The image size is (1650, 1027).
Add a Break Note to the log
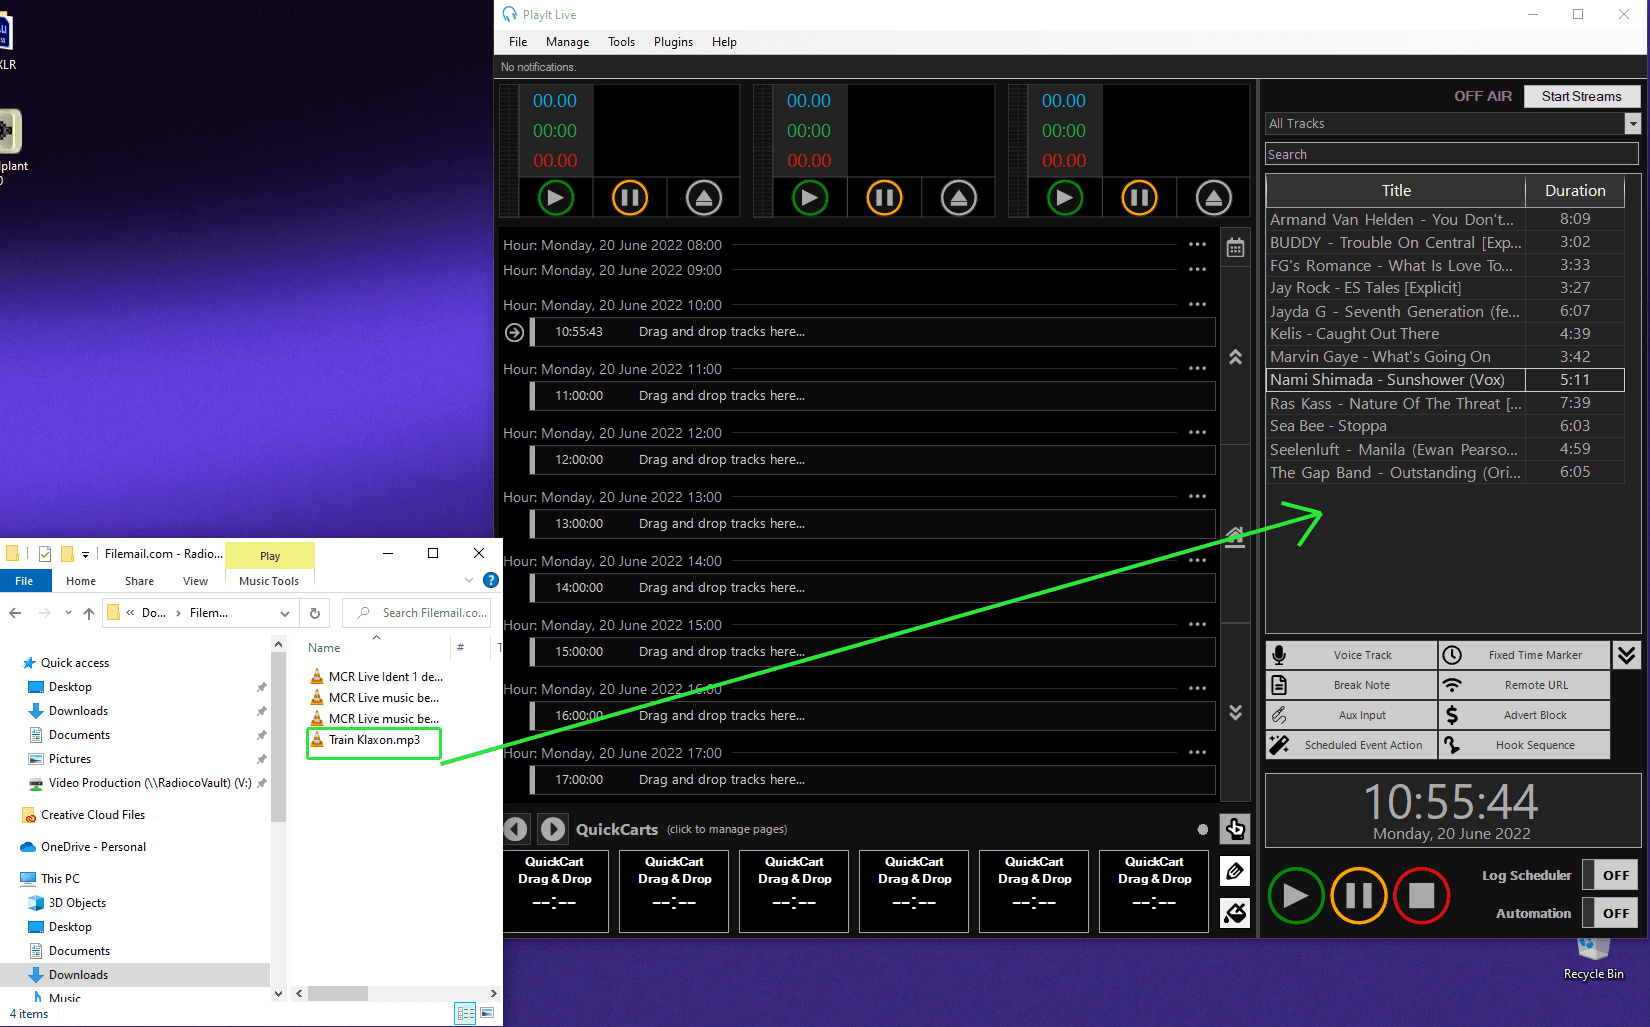tap(1350, 684)
